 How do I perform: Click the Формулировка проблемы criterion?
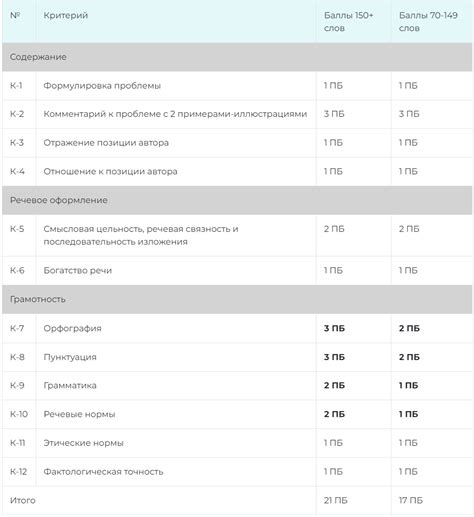(102, 86)
